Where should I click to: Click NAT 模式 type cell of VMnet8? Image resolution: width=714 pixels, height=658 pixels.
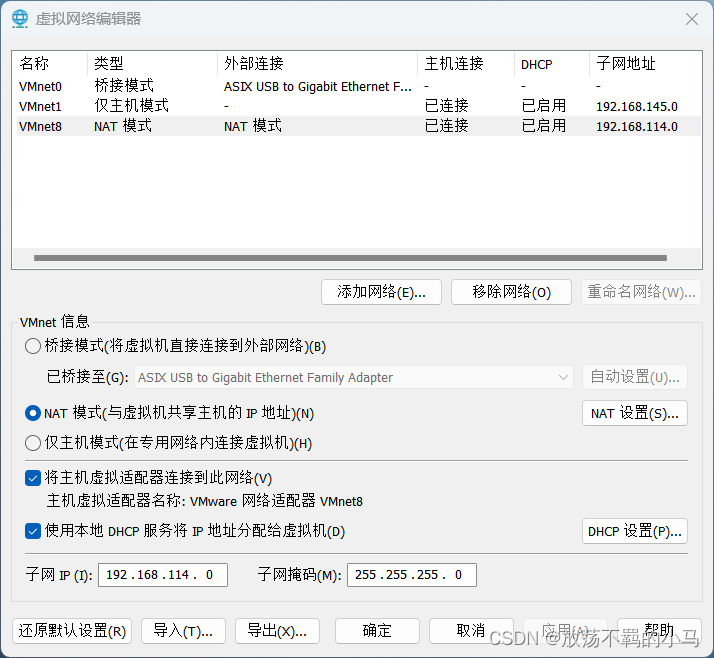[x=123, y=126]
